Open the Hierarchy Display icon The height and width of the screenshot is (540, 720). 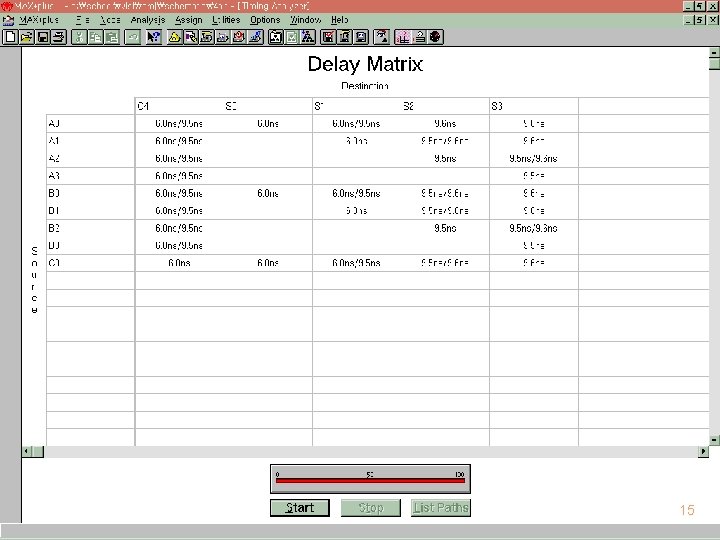point(174,37)
